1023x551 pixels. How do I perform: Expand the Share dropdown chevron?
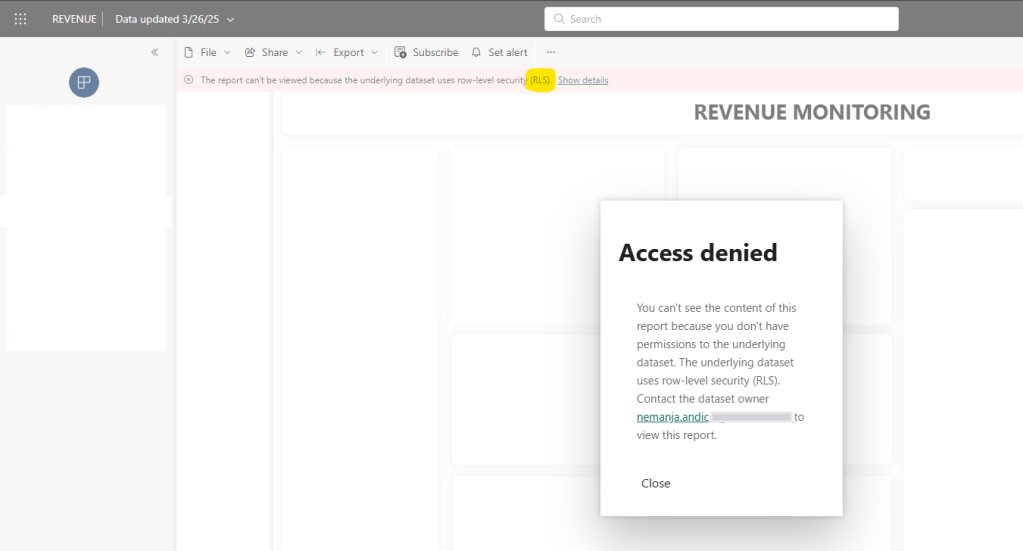[299, 52]
